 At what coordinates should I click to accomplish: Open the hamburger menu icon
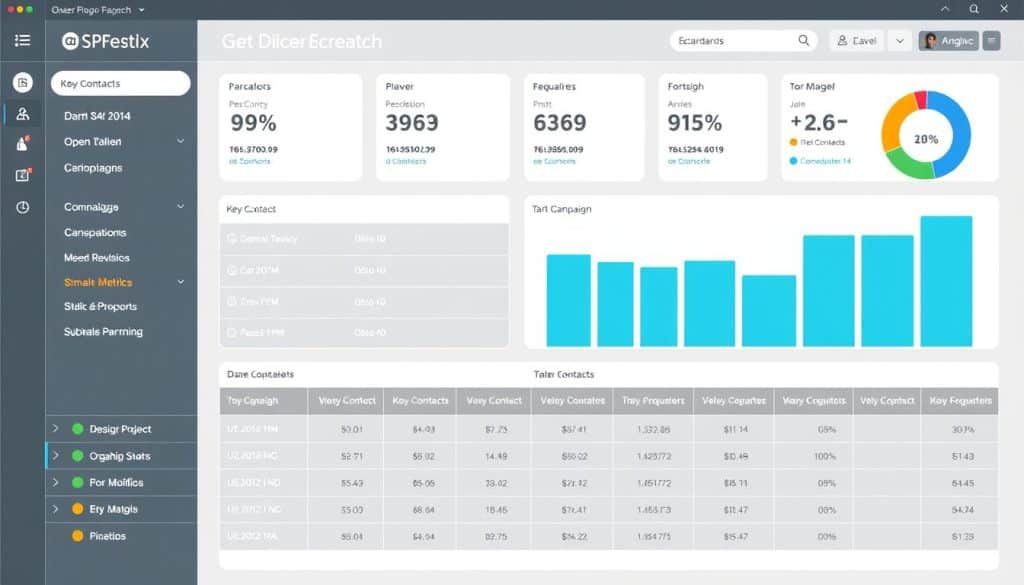click(x=22, y=40)
